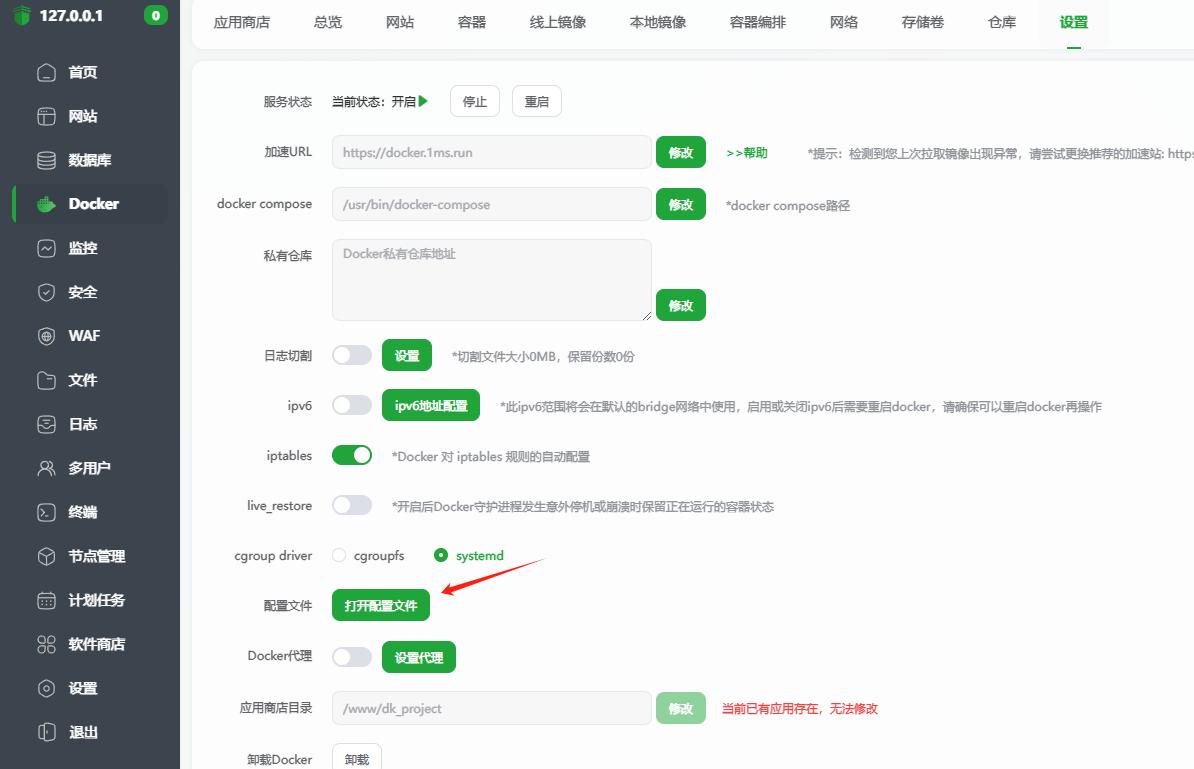Enable the live_restore switch

click(352, 505)
